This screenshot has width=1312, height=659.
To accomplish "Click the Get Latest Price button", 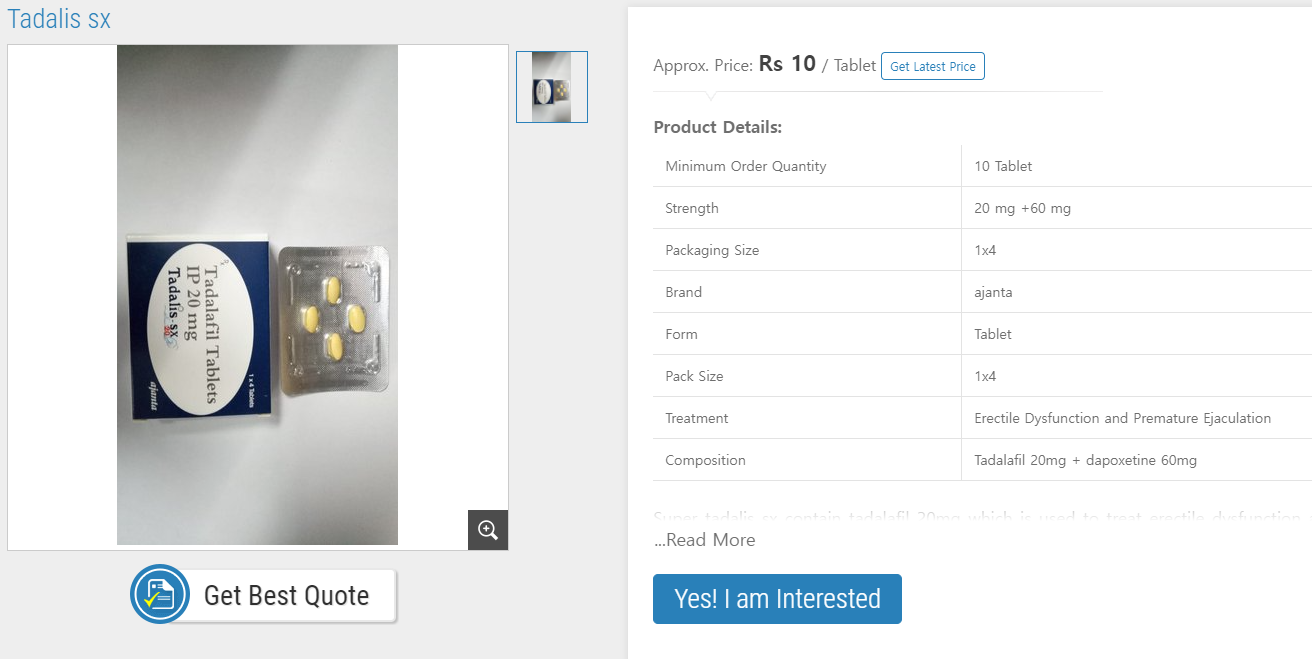I will tap(932, 67).
